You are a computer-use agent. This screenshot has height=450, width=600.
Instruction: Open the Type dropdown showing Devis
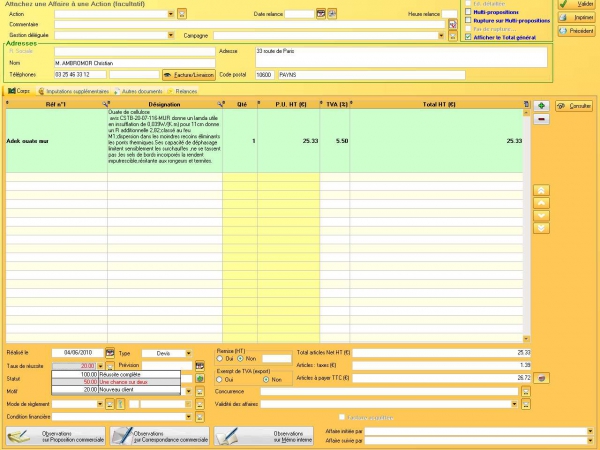click(x=189, y=353)
